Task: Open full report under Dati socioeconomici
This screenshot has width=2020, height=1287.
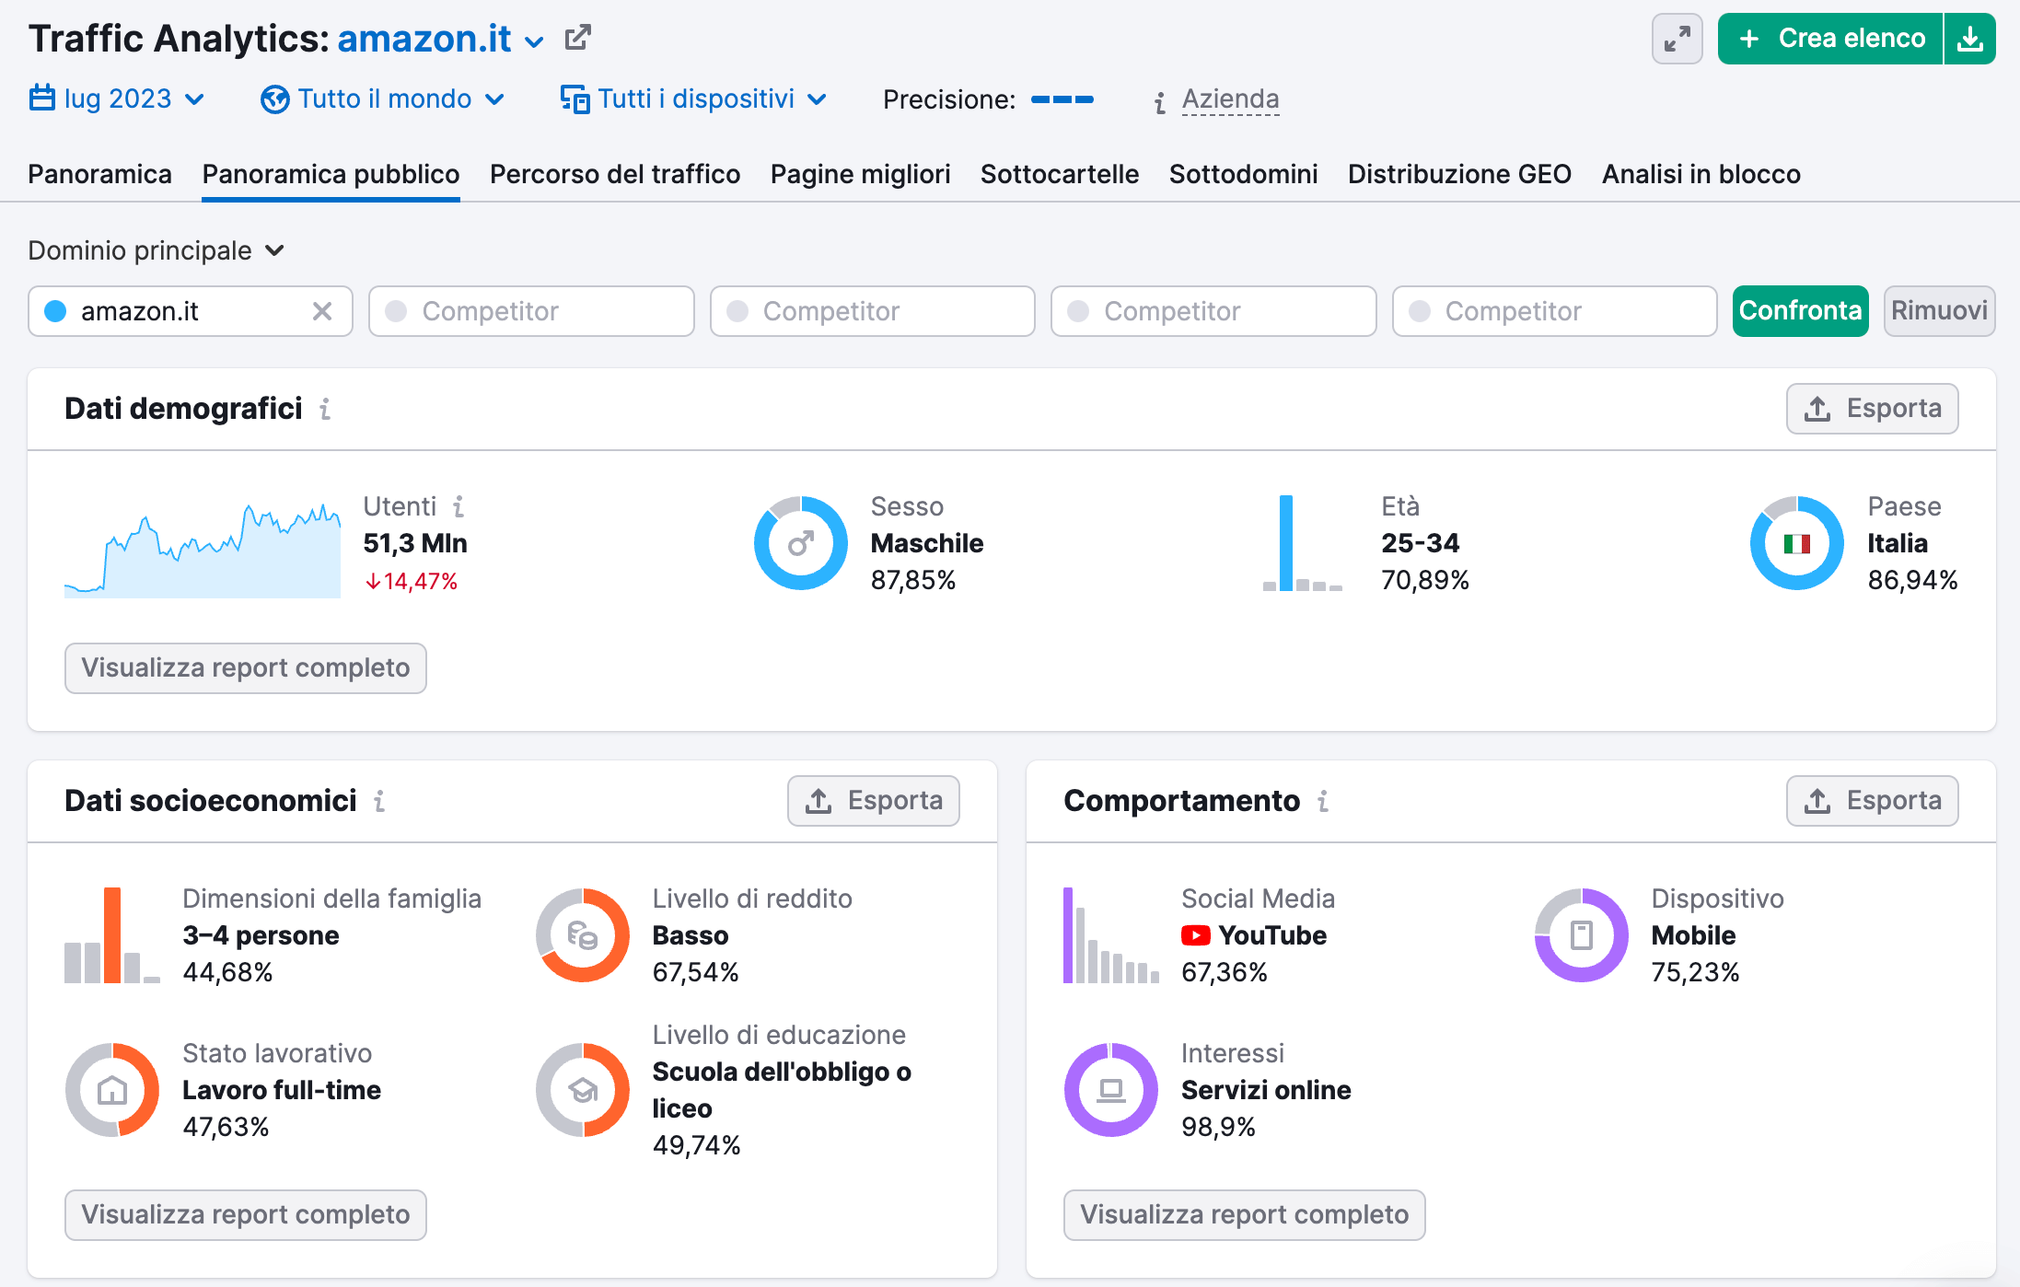Action: (245, 1215)
